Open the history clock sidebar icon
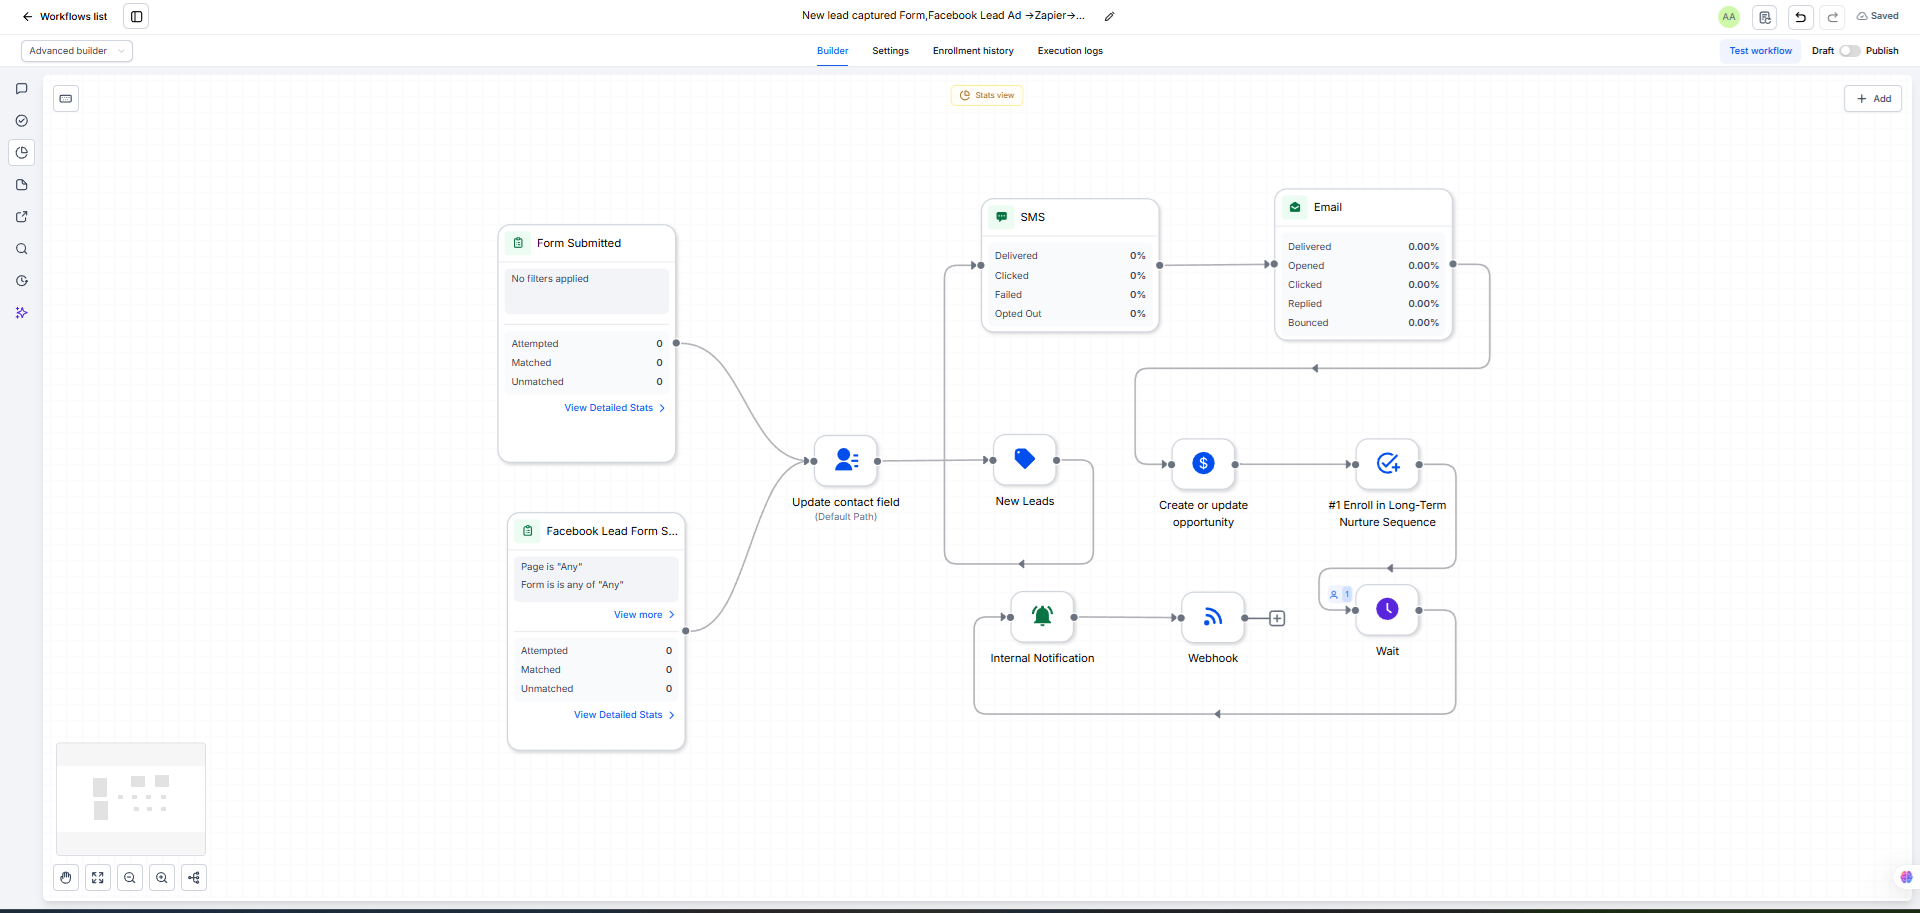1920x913 pixels. coord(22,281)
